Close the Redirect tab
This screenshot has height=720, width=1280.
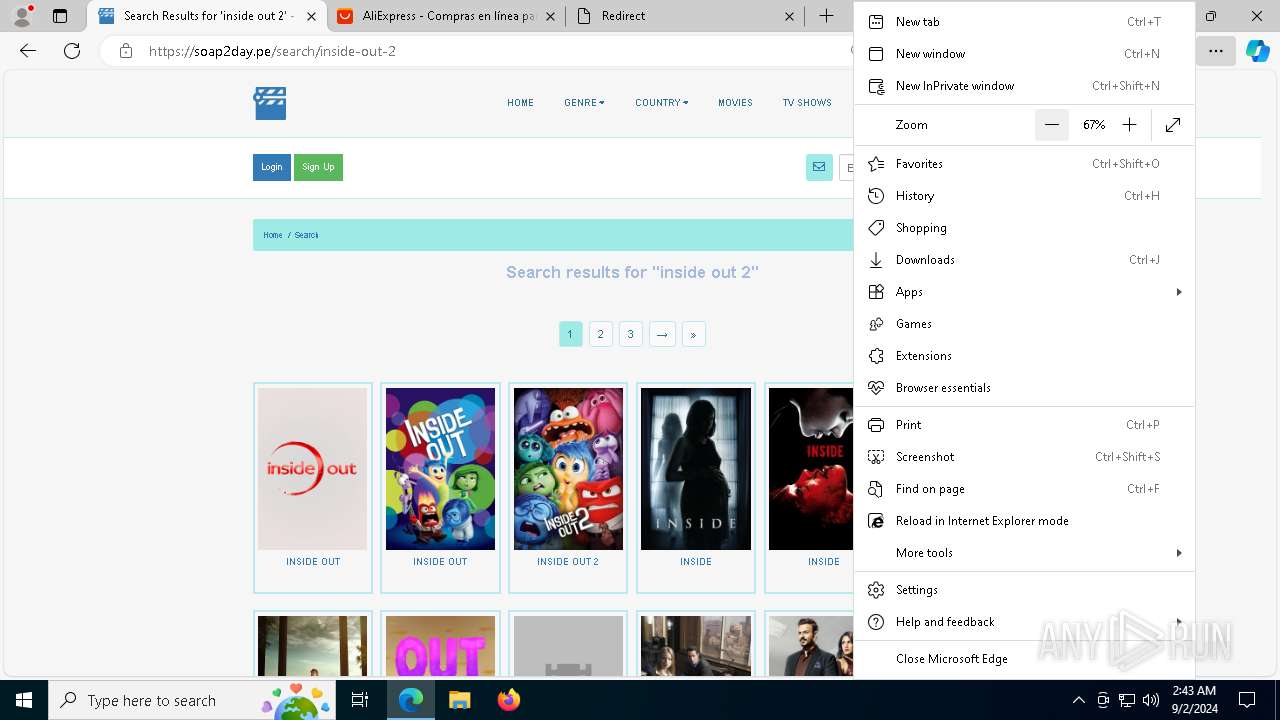coord(790,16)
